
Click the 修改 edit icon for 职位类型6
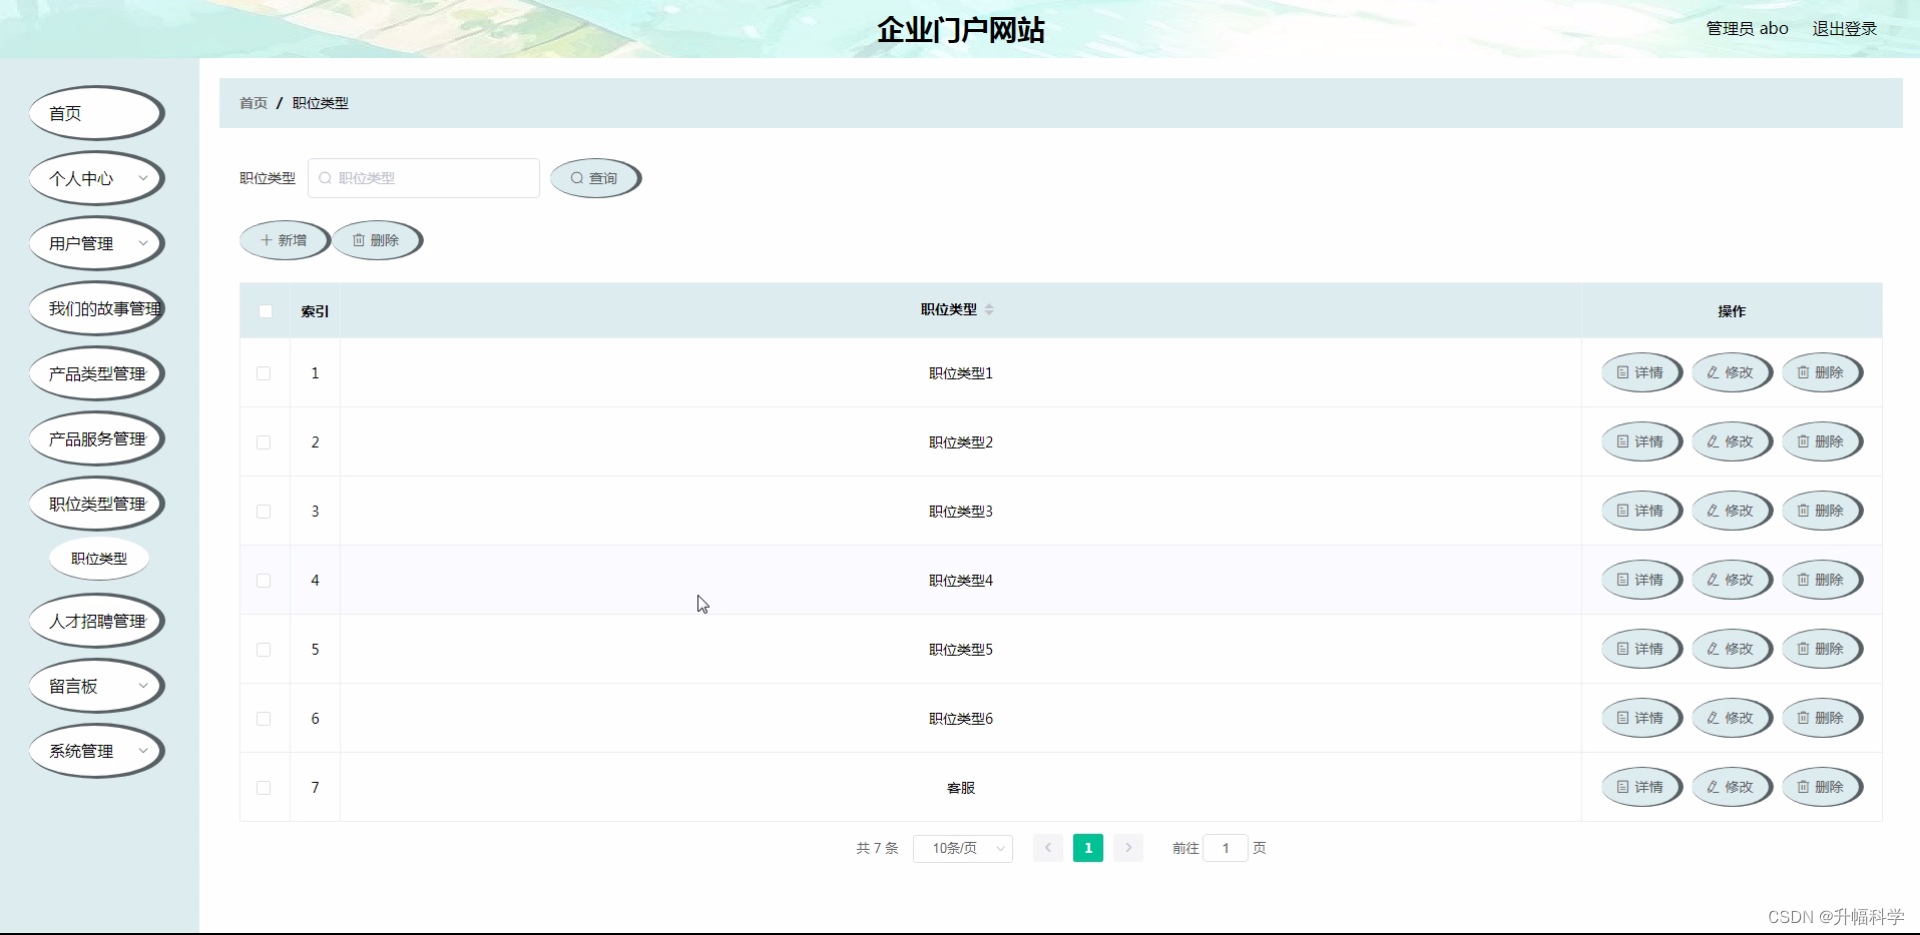pyautogui.click(x=1714, y=717)
